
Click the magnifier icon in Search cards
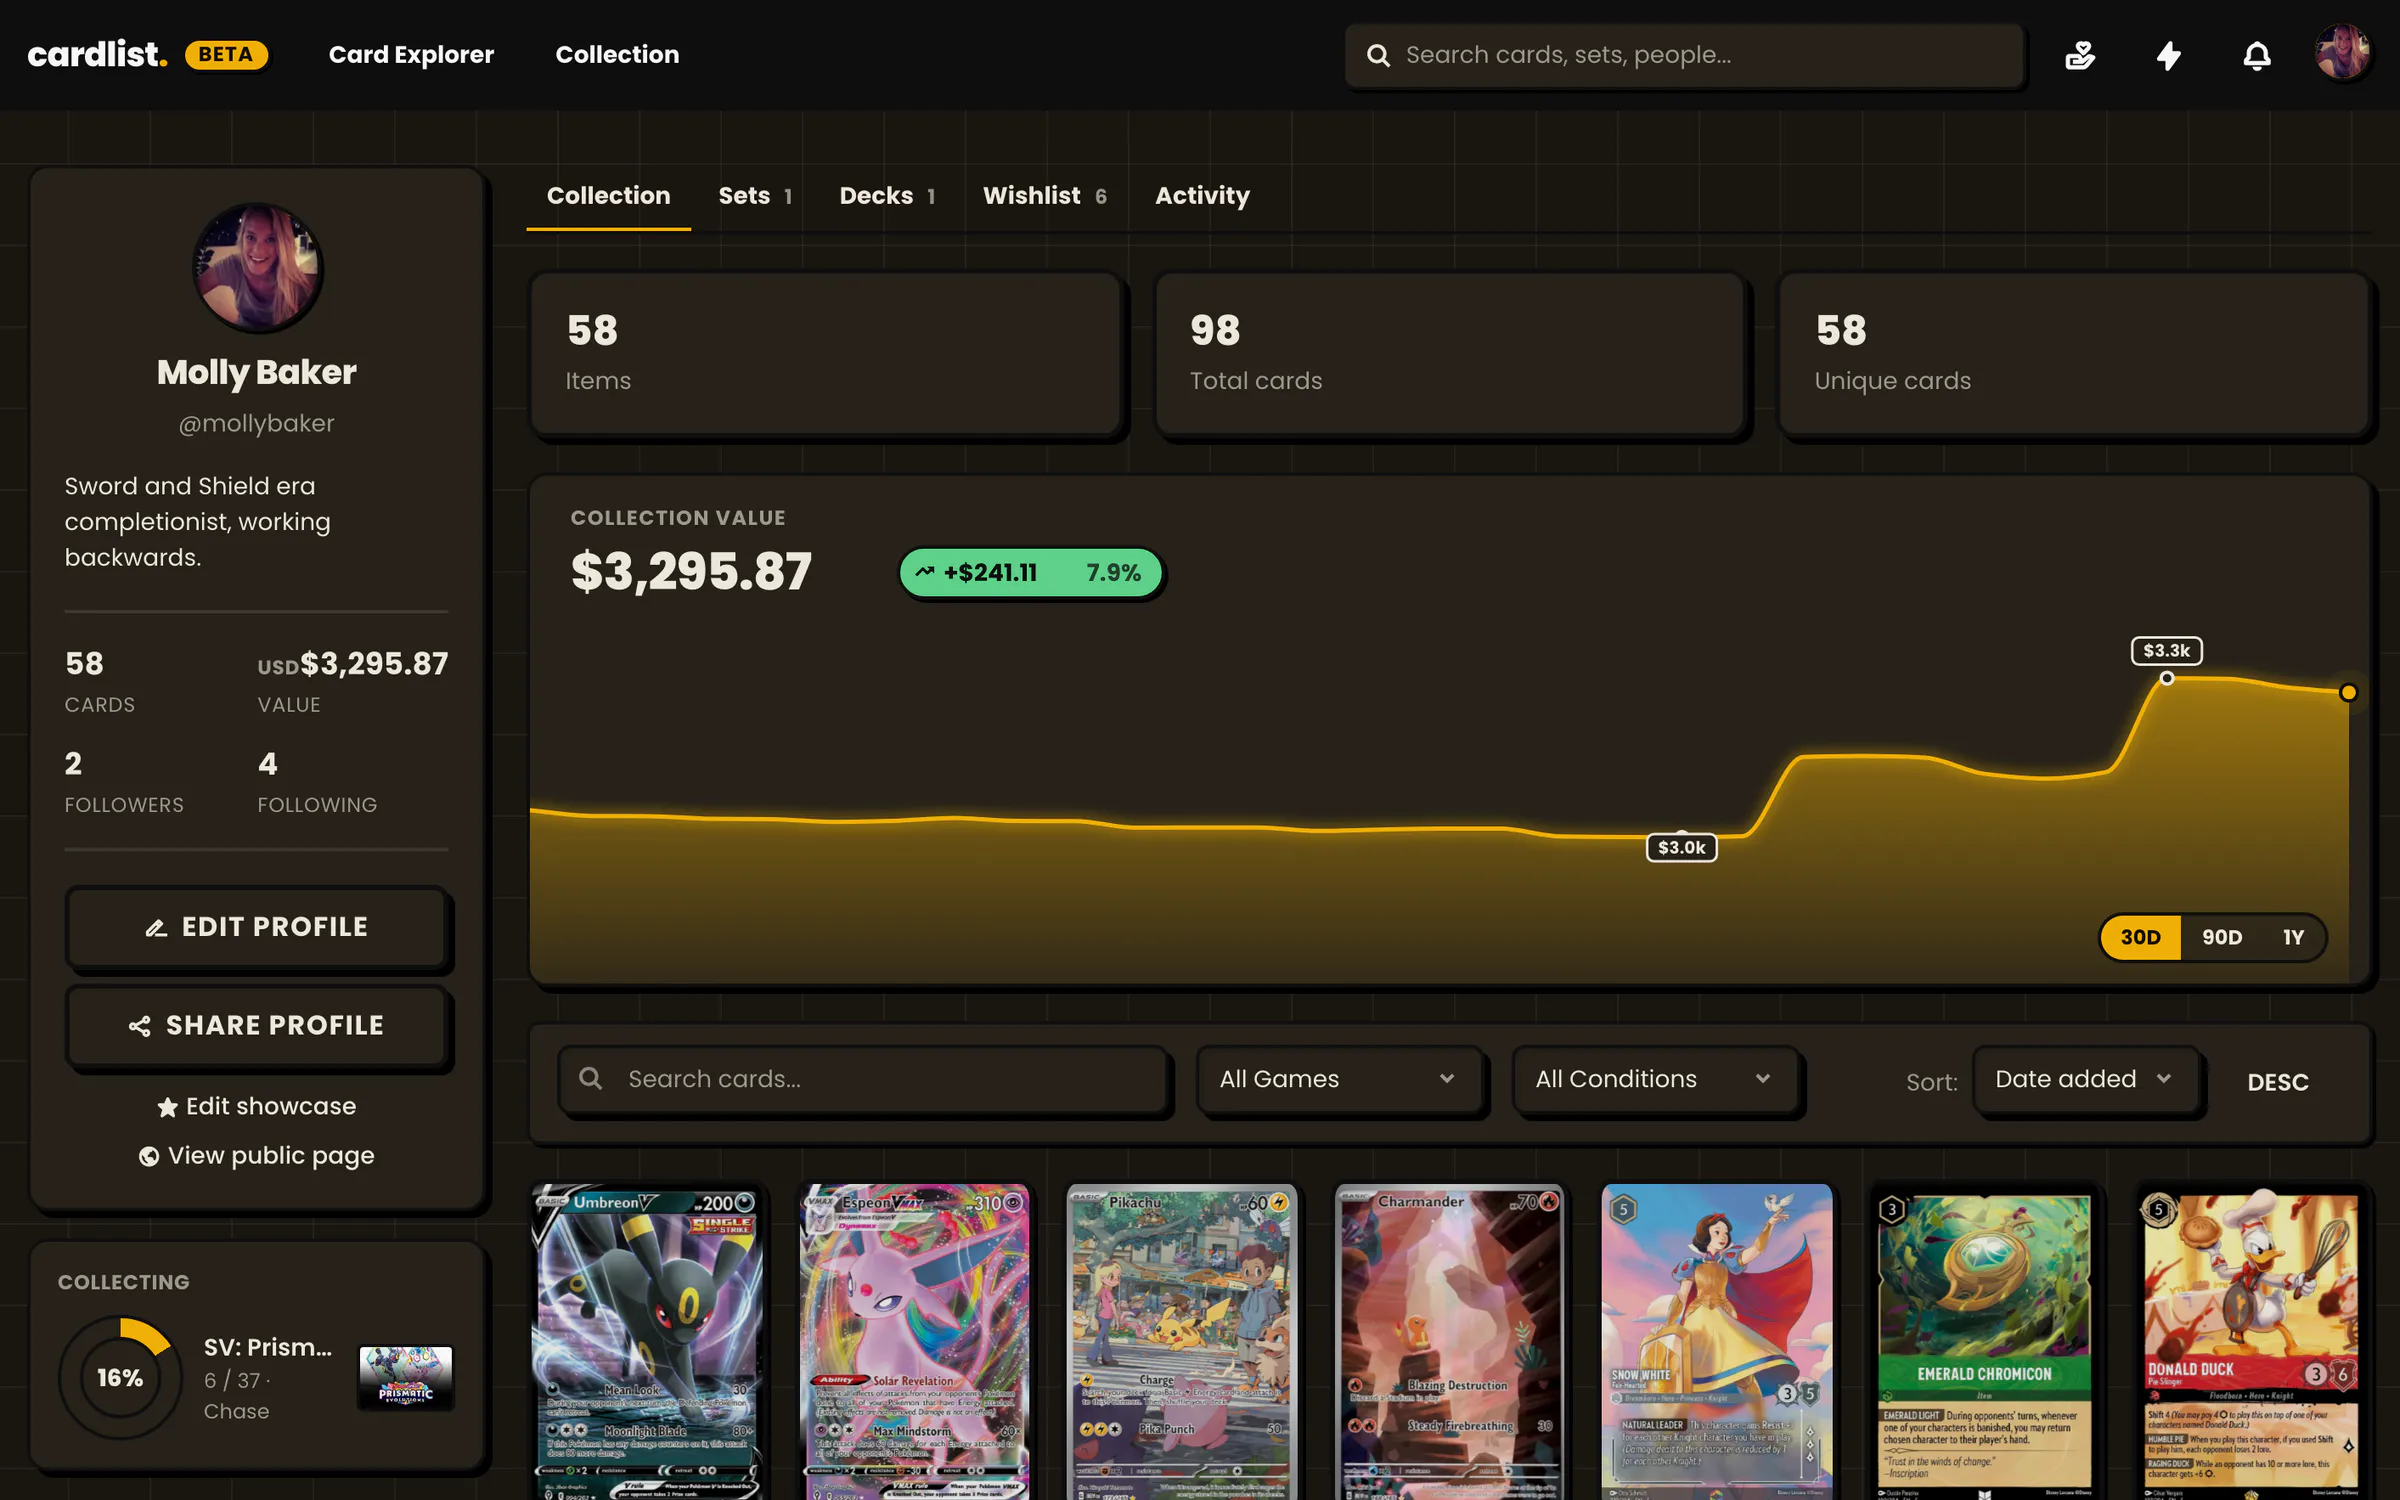[591, 1078]
